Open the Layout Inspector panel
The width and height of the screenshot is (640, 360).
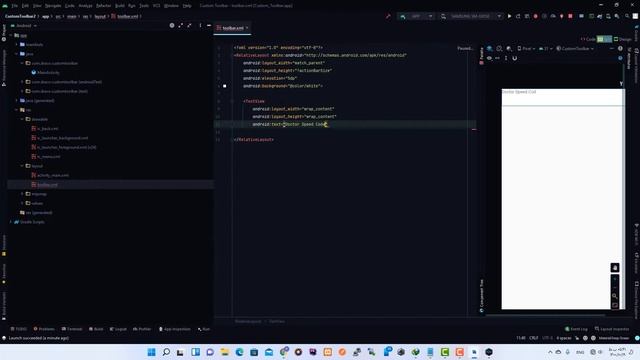(611, 329)
